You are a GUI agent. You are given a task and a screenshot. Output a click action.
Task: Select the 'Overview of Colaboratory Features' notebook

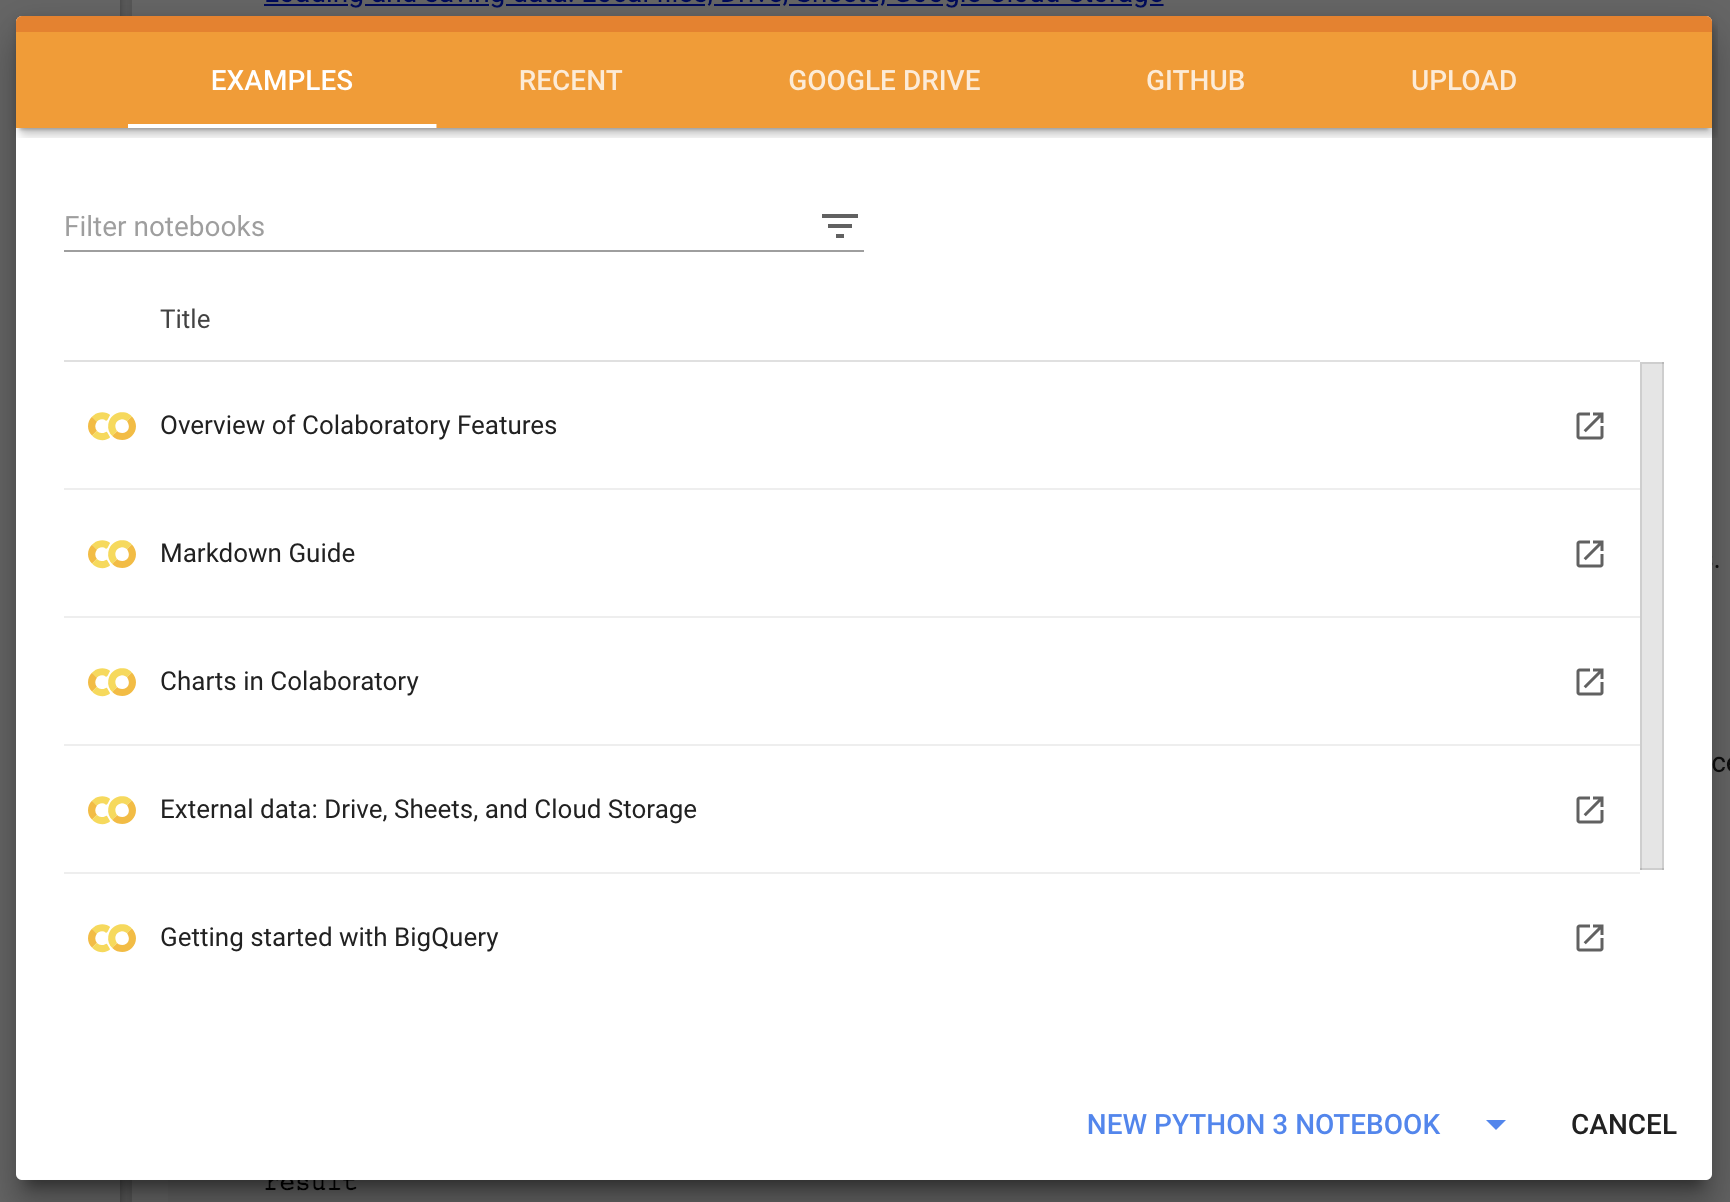click(x=358, y=425)
